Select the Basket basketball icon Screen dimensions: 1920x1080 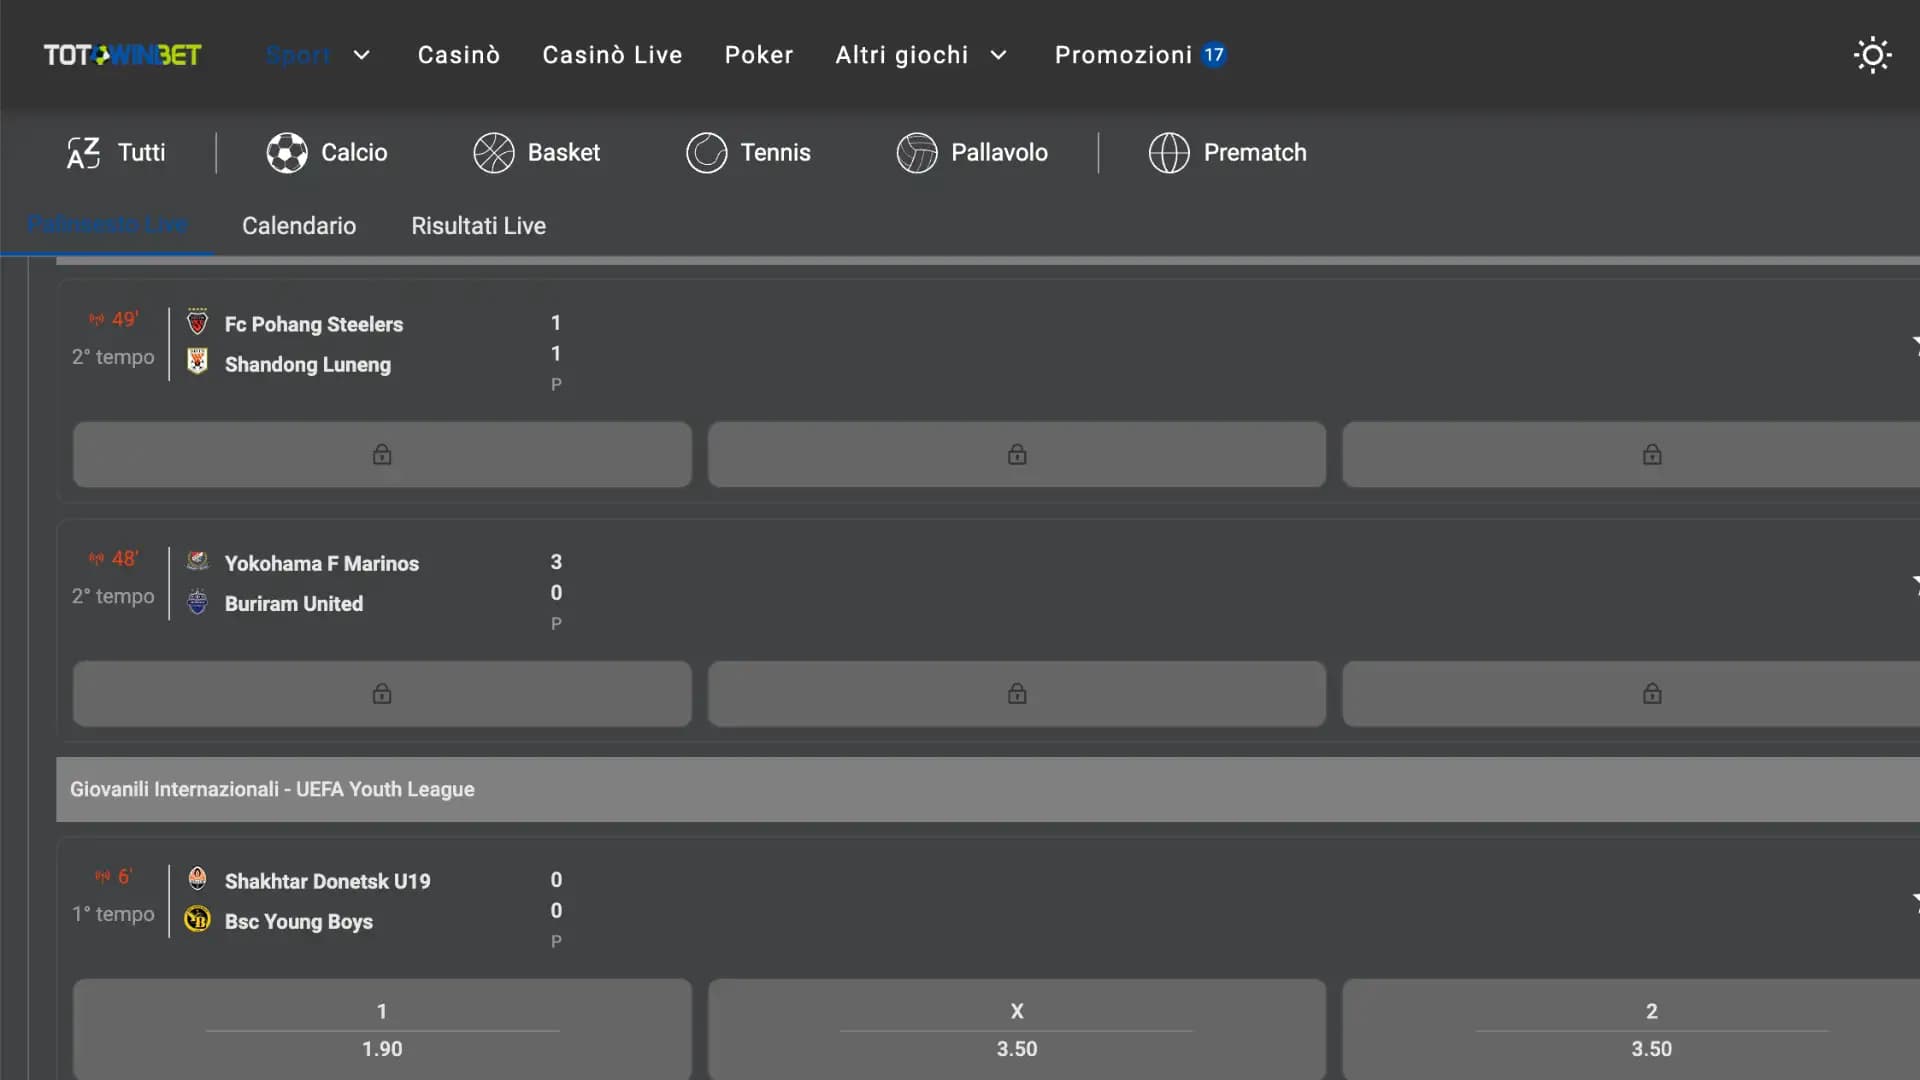click(x=494, y=153)
